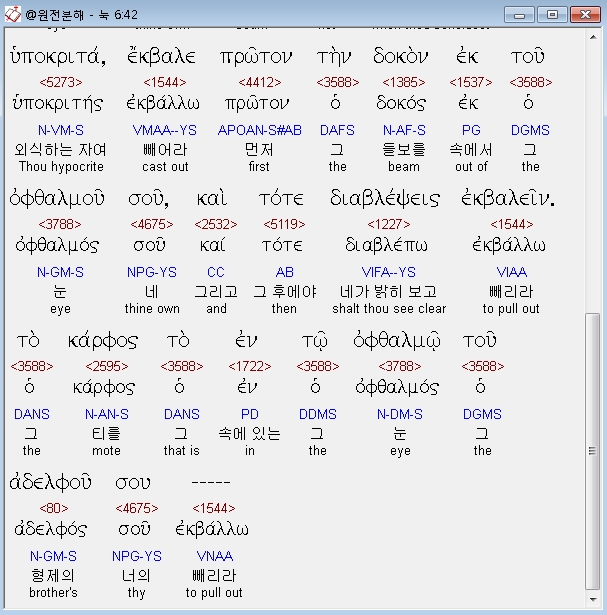Click the English gloss thine own
This screenshot has width=607, height=615.
point(152,309)
